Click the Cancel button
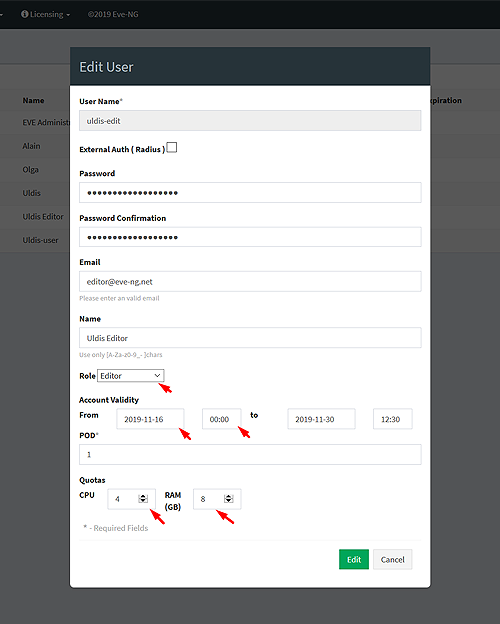This screenshot has height=624, width=500. pyautogui.click(x=393, y=559)
